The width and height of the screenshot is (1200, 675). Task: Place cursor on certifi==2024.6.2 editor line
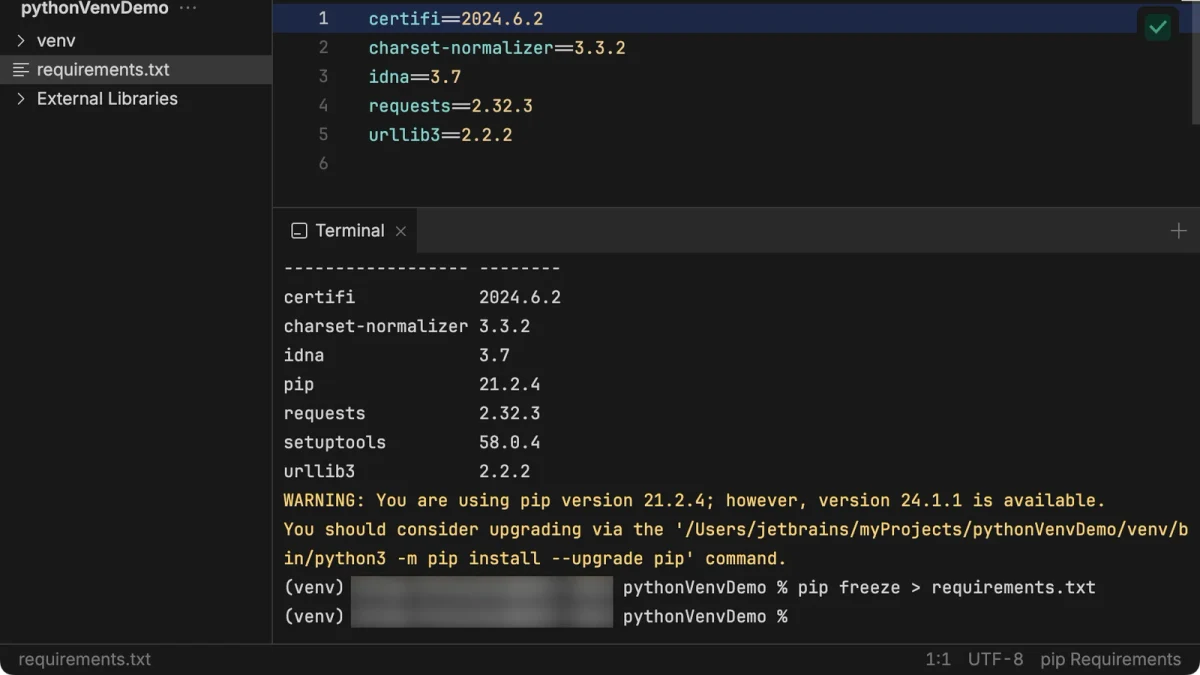(456, 19)
